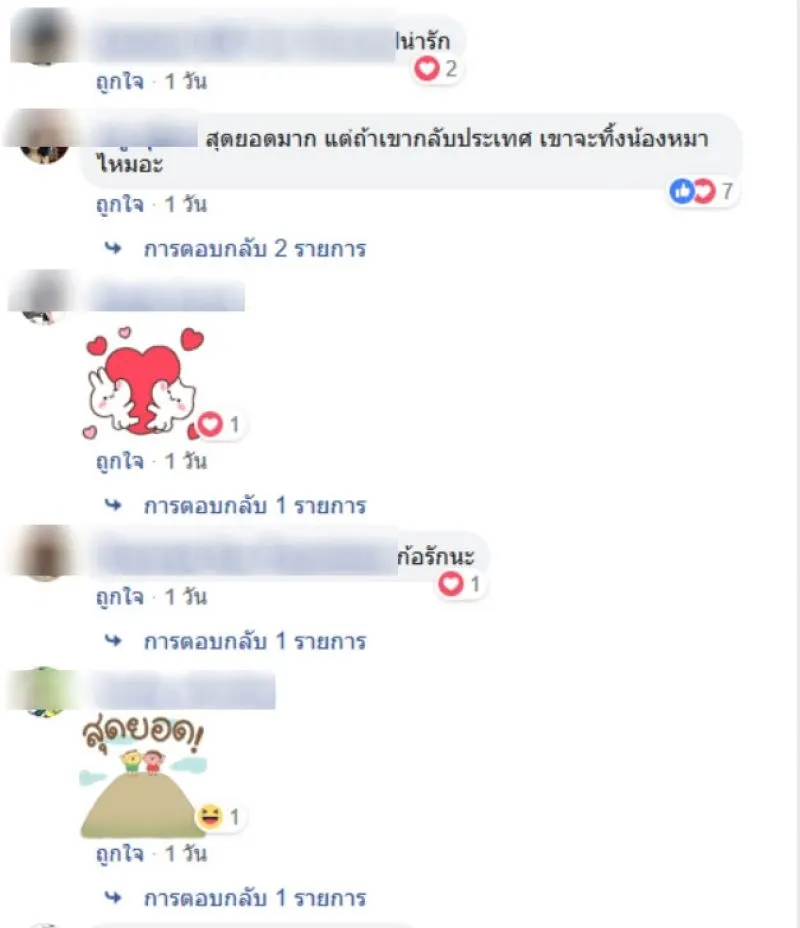Image resolution: width=800 pixels, height=928 pixels.
Task: Click ถูกใจ under the ก้อรักนะ comment
Action: [x=120, y=597]
